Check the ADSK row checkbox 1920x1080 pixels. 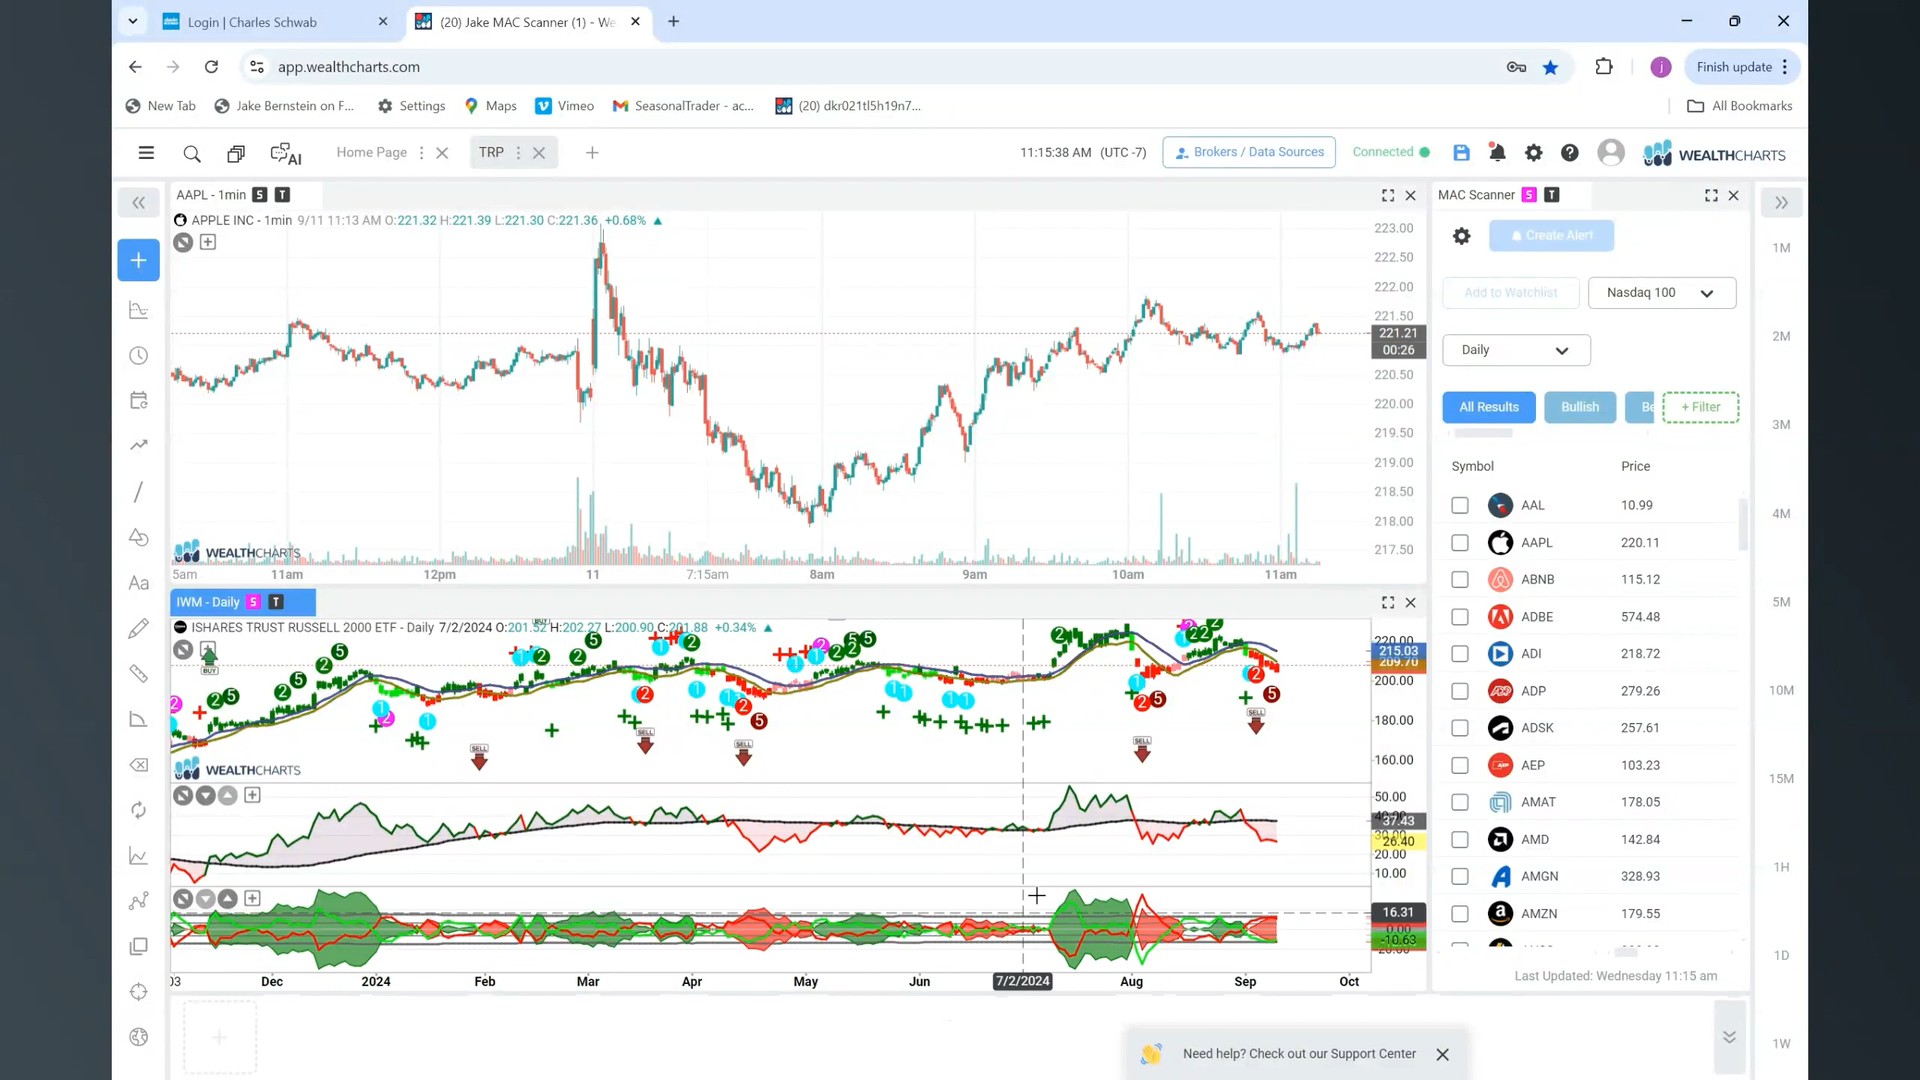1460,728
